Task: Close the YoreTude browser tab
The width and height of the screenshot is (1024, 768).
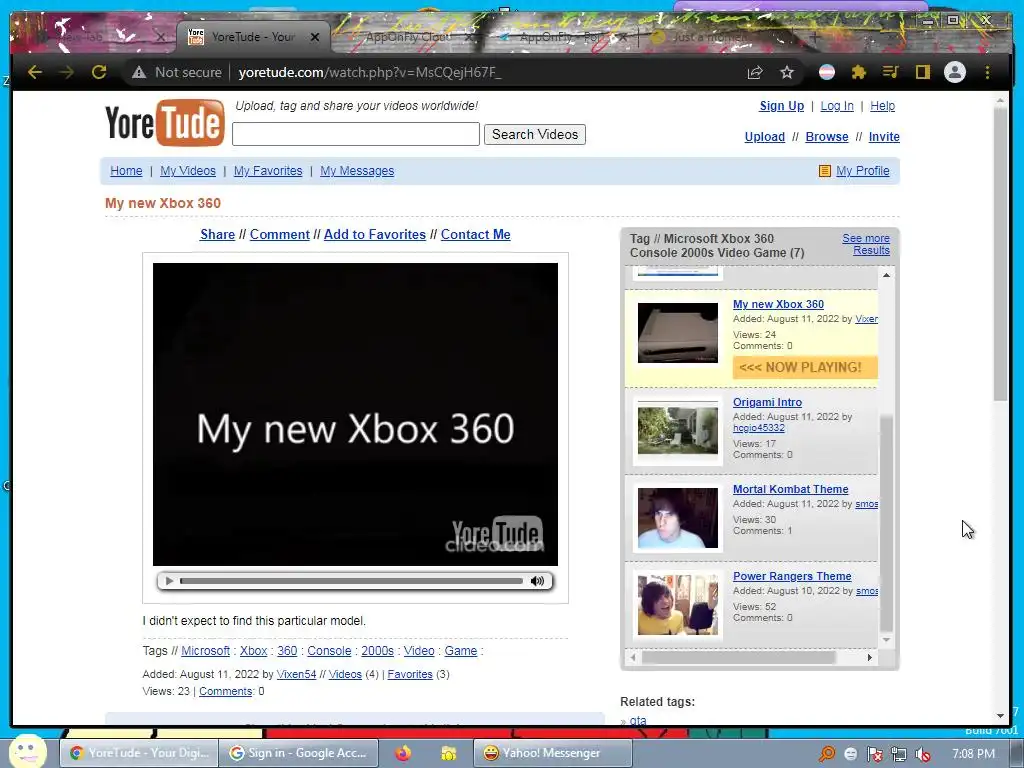Action: (x=315, y=37)
